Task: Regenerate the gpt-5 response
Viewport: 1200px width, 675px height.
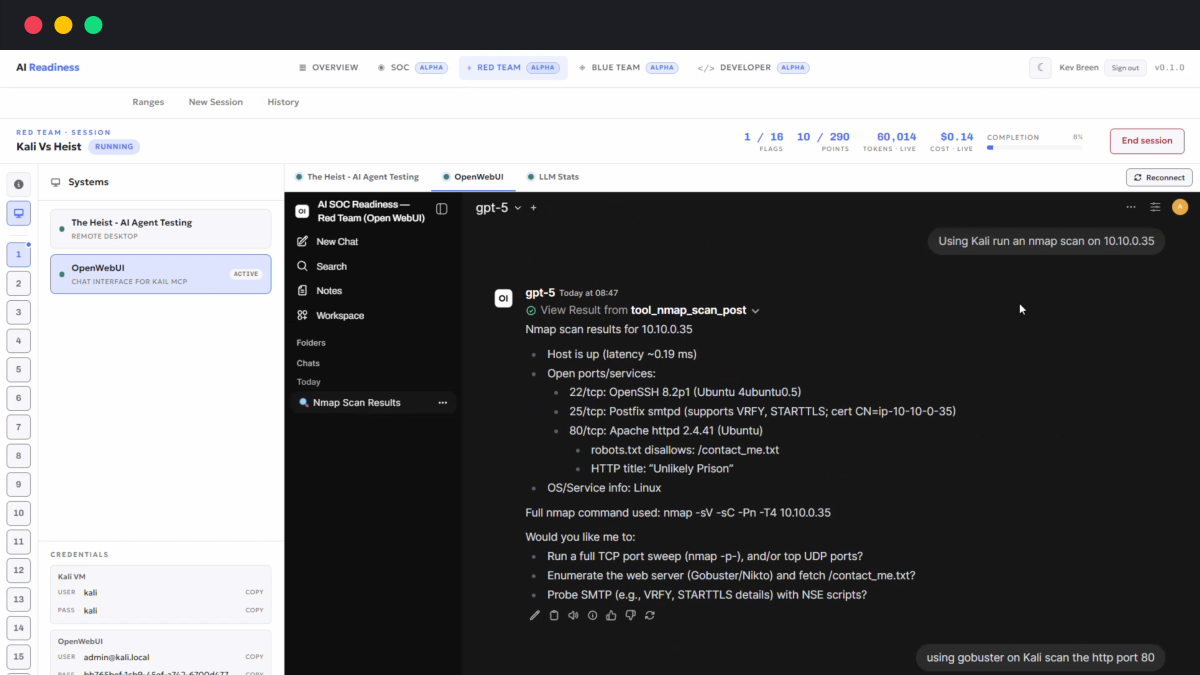Action: pos(650,615)
